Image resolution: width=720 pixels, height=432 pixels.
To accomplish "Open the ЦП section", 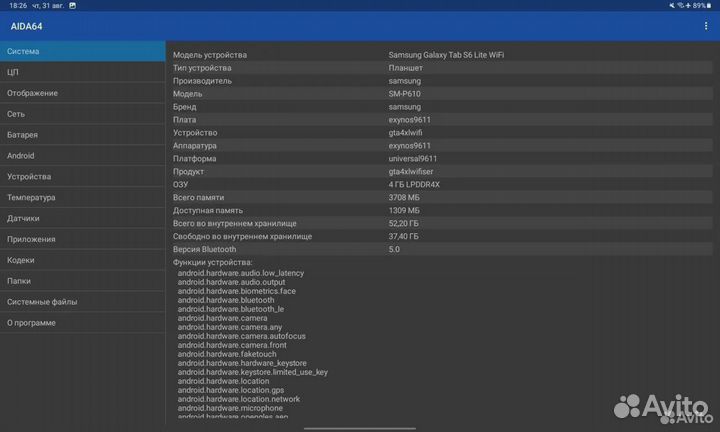I will (x=83, y=72).
